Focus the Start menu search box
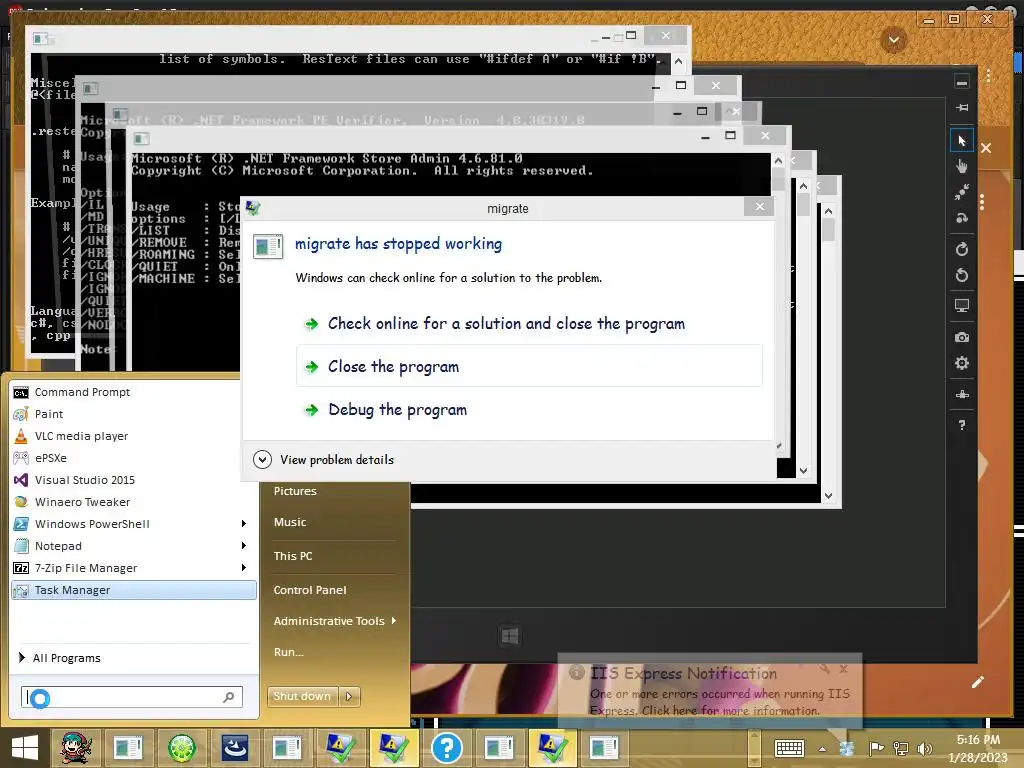This screenshot has height=768, width=1024. coord(132,697)
